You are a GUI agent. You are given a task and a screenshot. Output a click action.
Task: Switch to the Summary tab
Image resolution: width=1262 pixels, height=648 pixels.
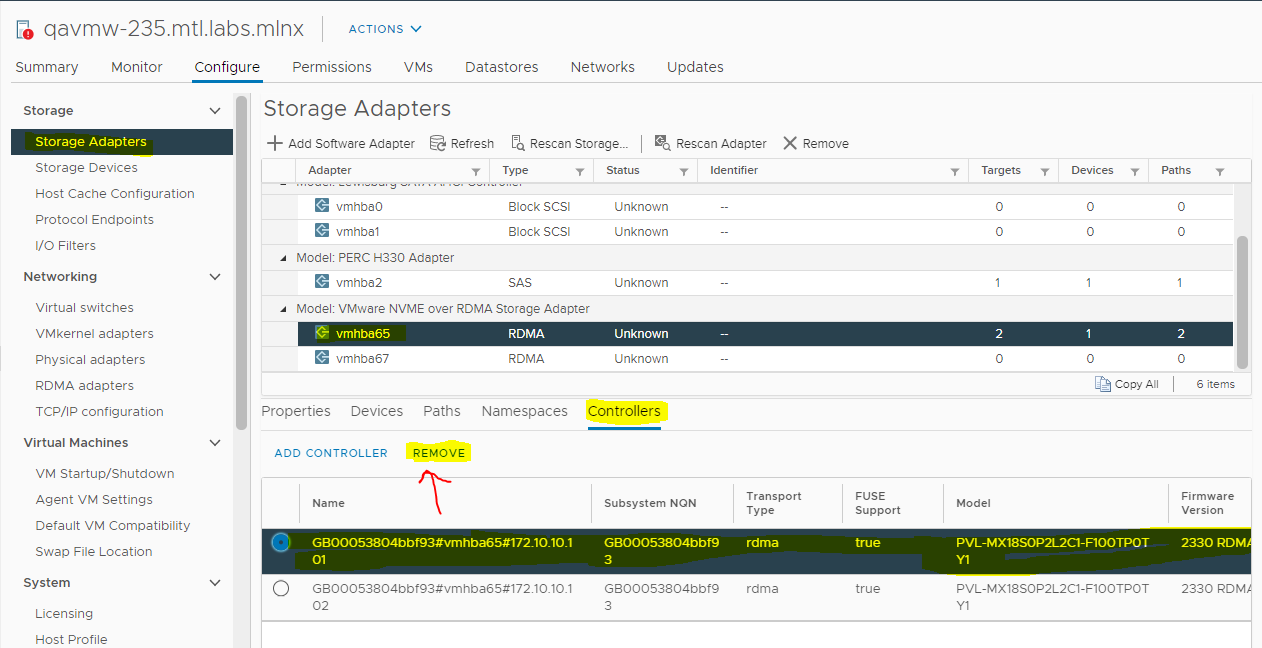click(47, 67)
